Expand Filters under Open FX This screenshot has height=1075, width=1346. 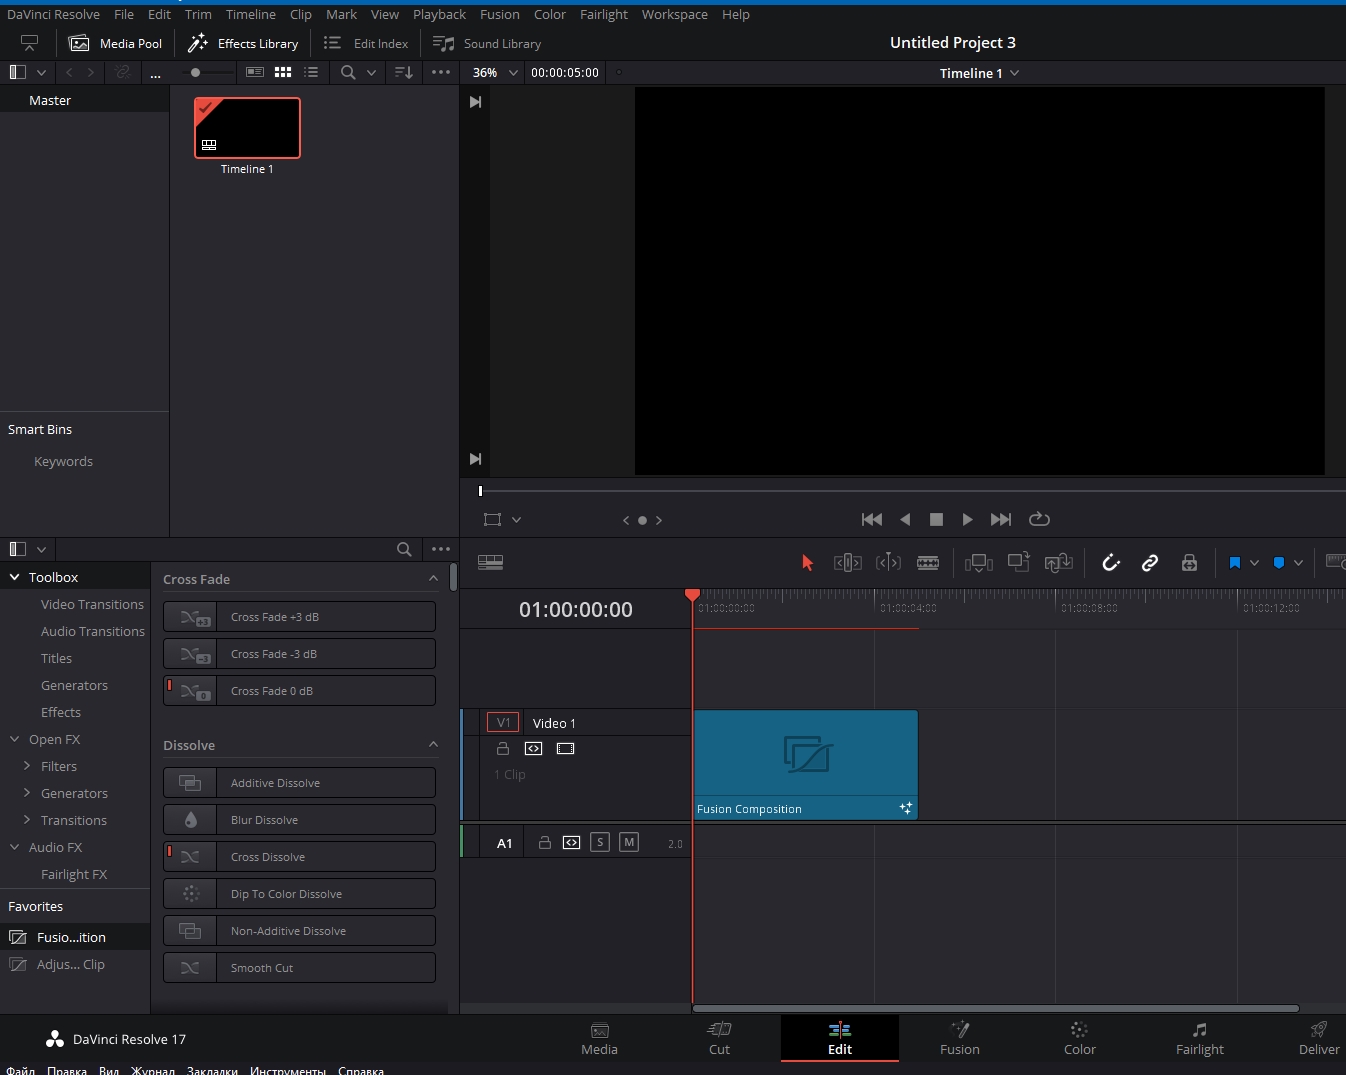27,766
